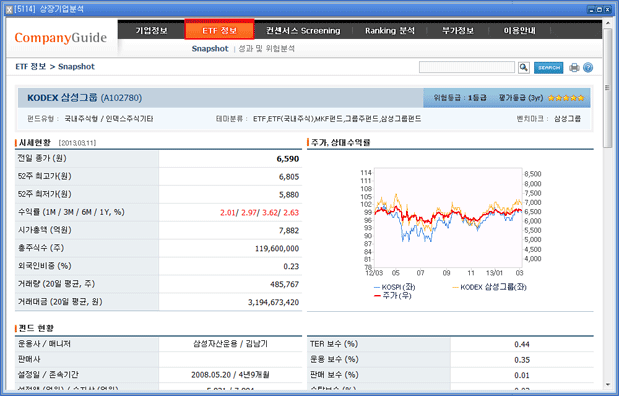Click the 수익률 values 2.01/2.97/3.62/2.63
This screenshot has height=396, width=619.
259,212
